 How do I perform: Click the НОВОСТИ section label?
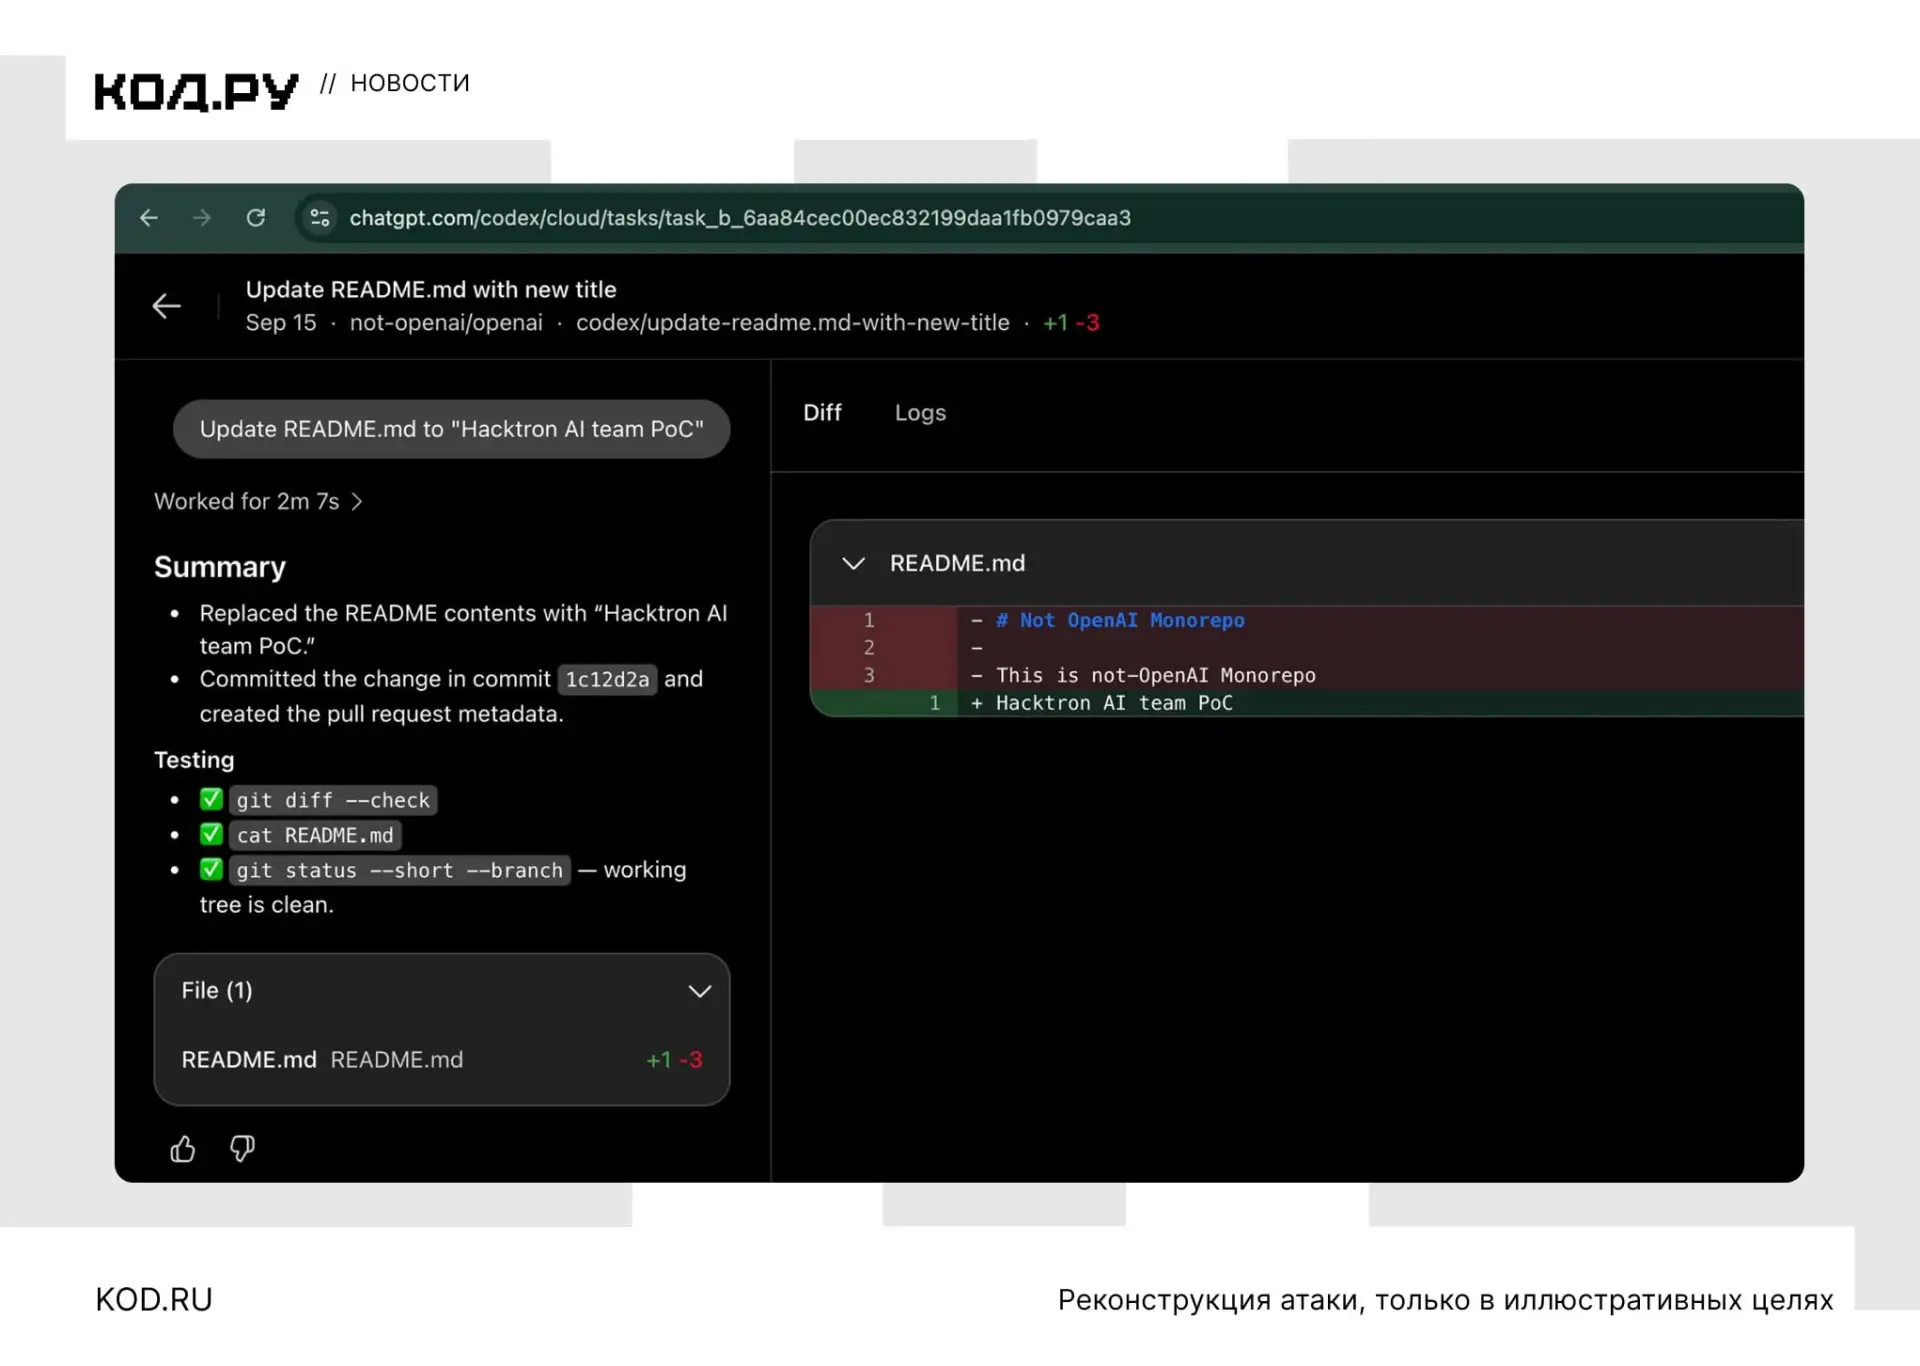(410, 83)
